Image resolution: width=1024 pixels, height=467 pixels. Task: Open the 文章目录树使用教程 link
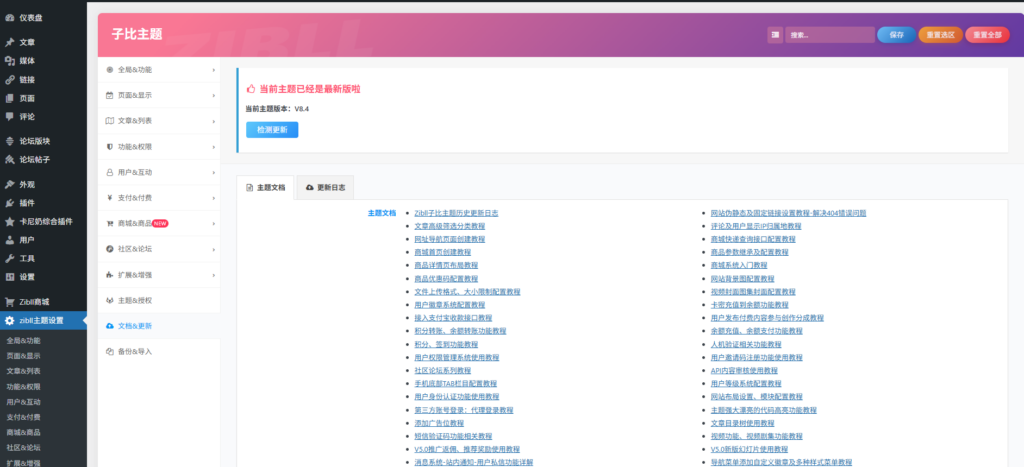click(x=743, y=423)
